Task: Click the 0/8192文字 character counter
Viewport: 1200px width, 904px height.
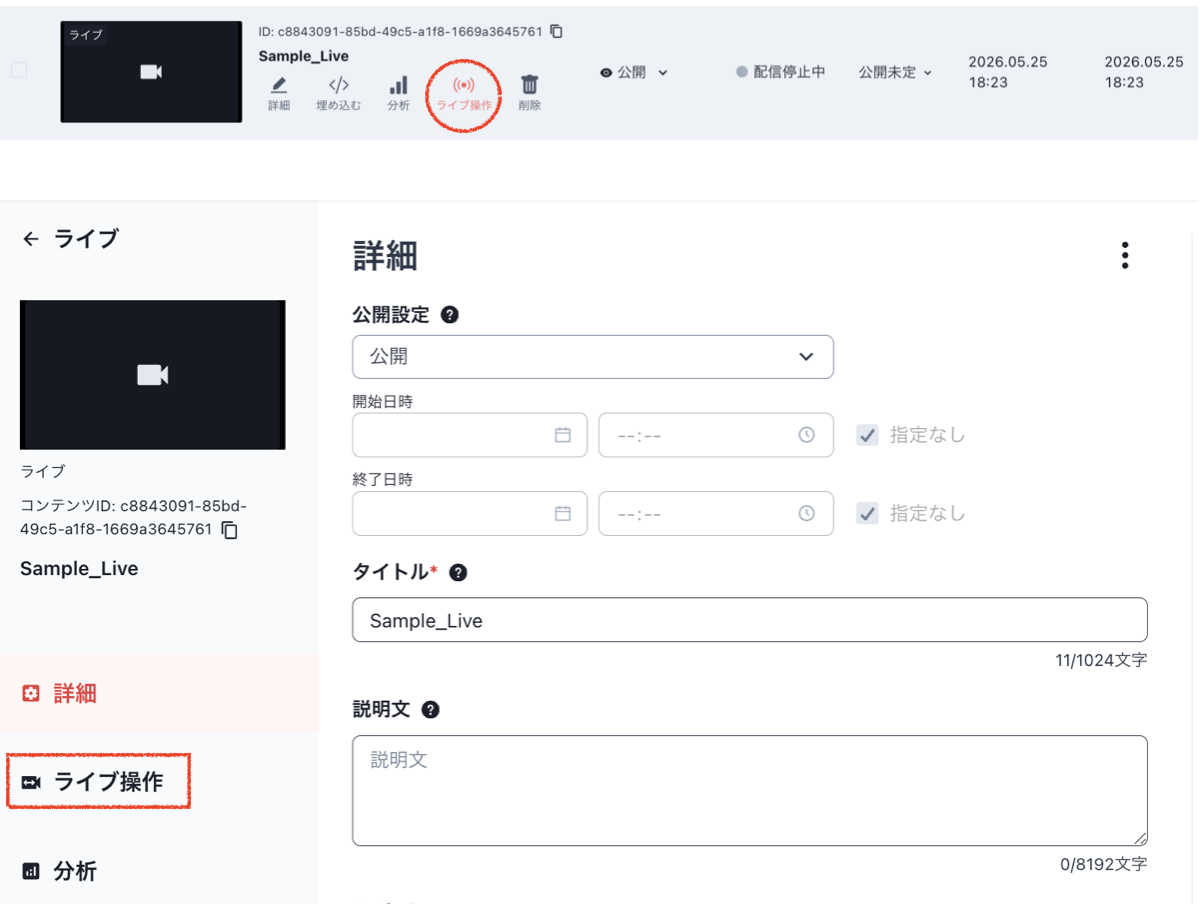Action: click(1104, 864)
